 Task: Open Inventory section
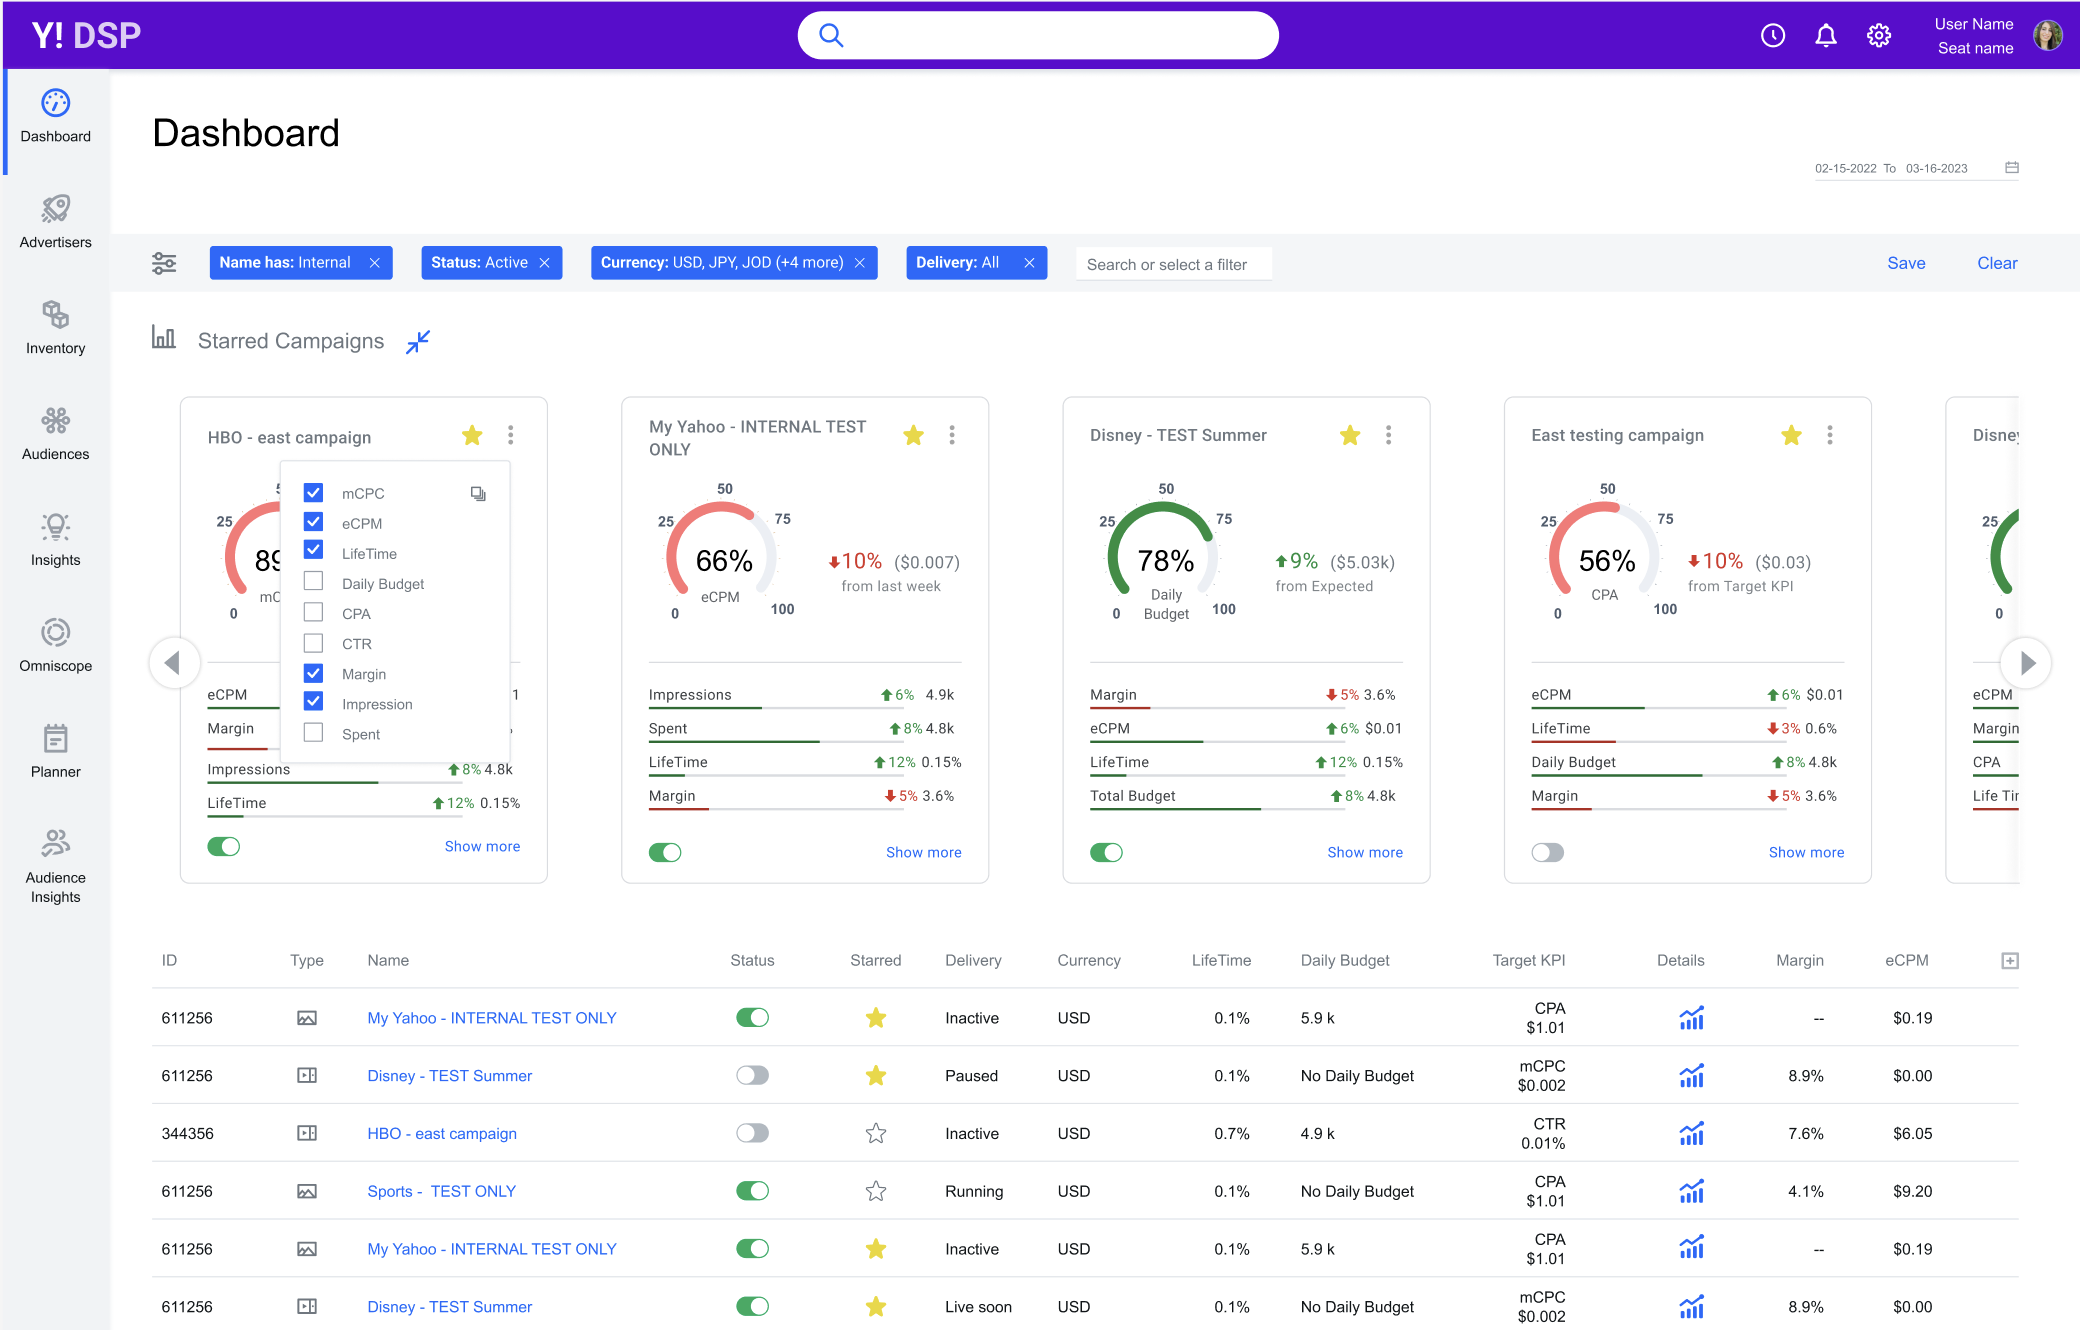56,328
